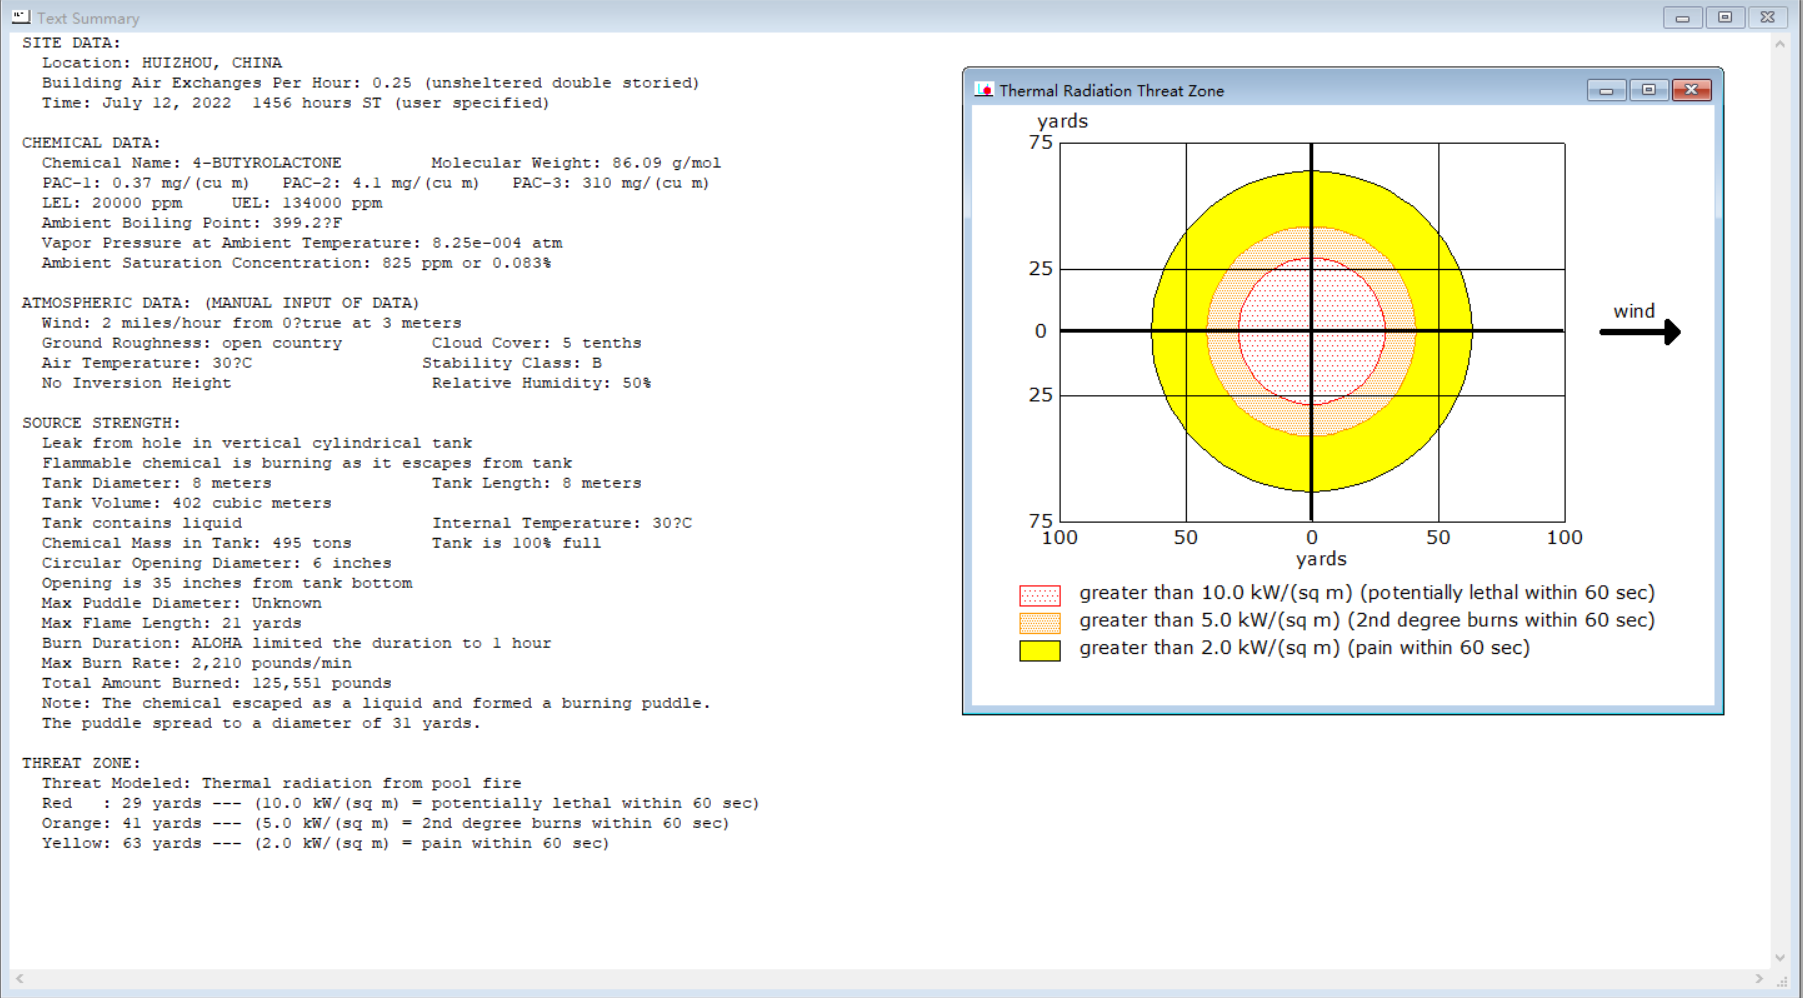Click 'LEL: 20000 ppm' value
1803x998 pixels.
[x=112, y=203]
